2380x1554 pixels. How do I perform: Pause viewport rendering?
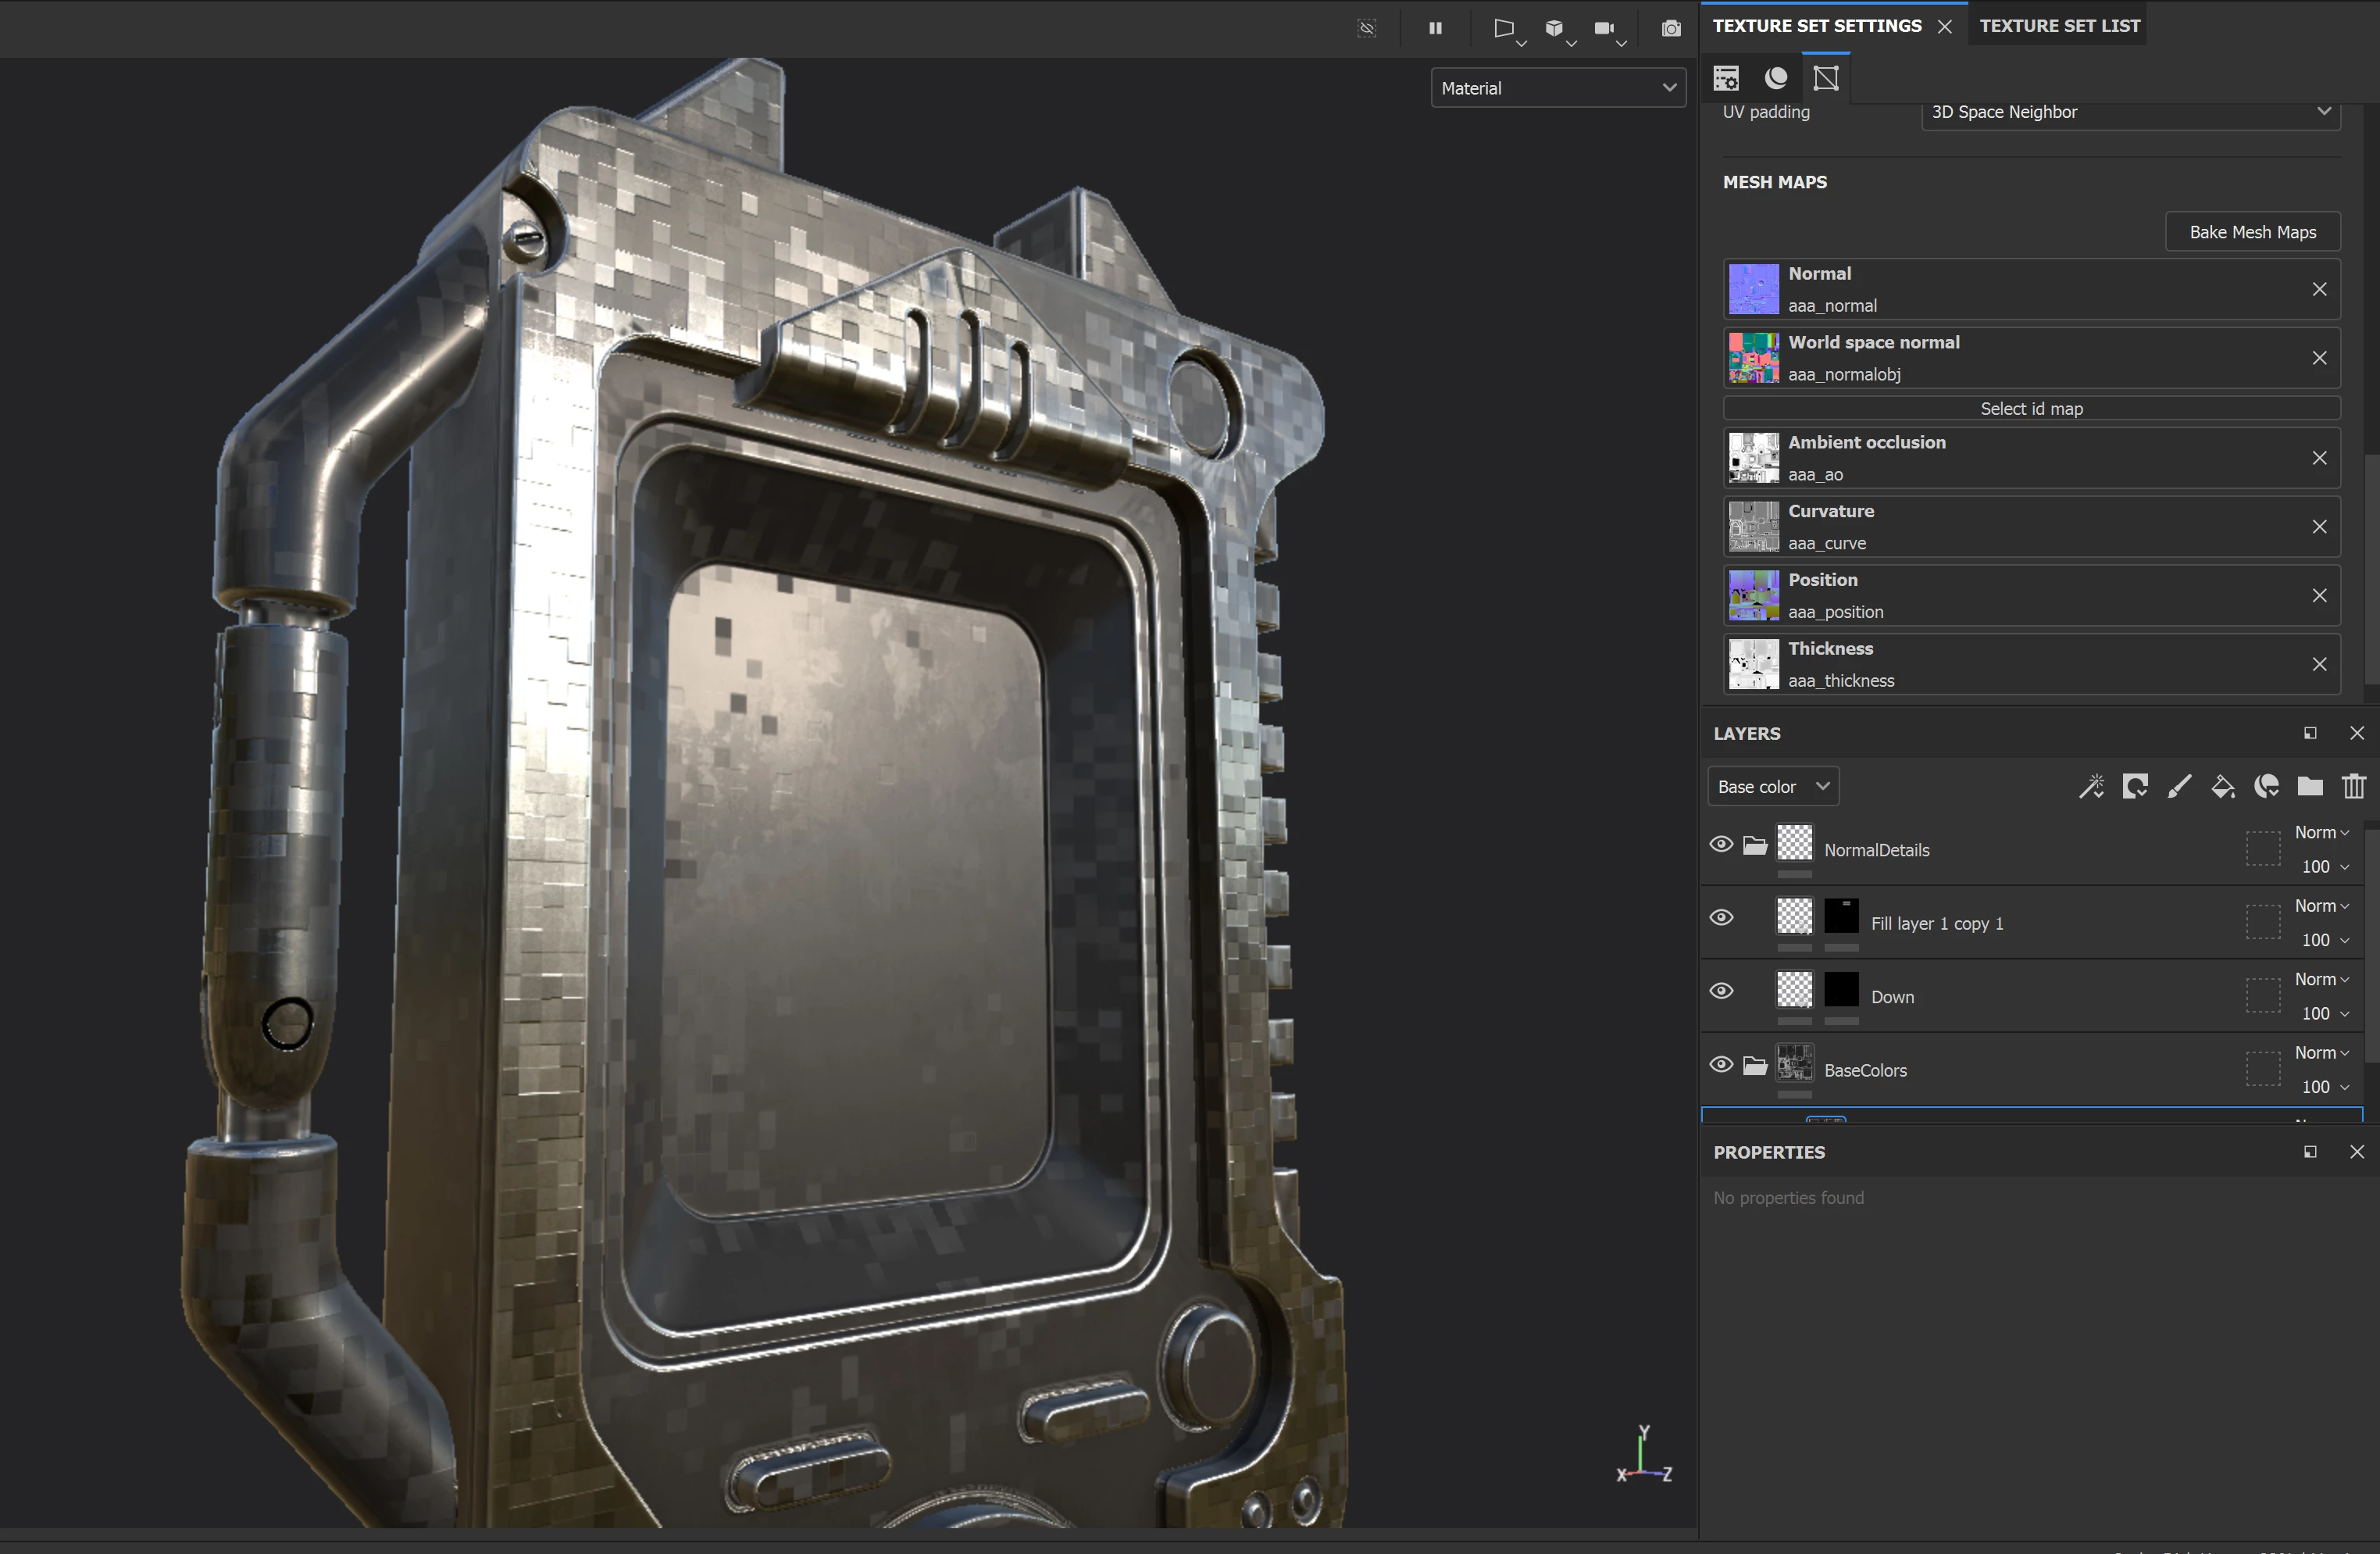(x=1435, y=28)
